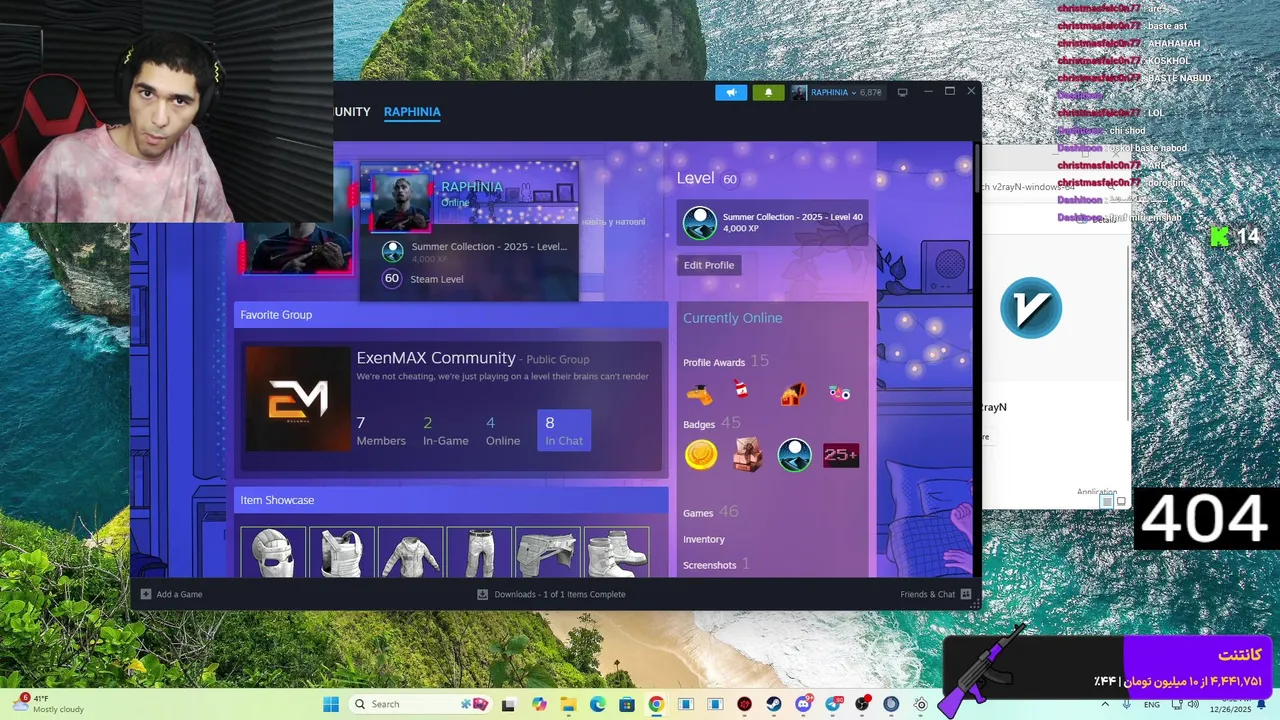Select the golden hand profile award icon

click(700, 394)
